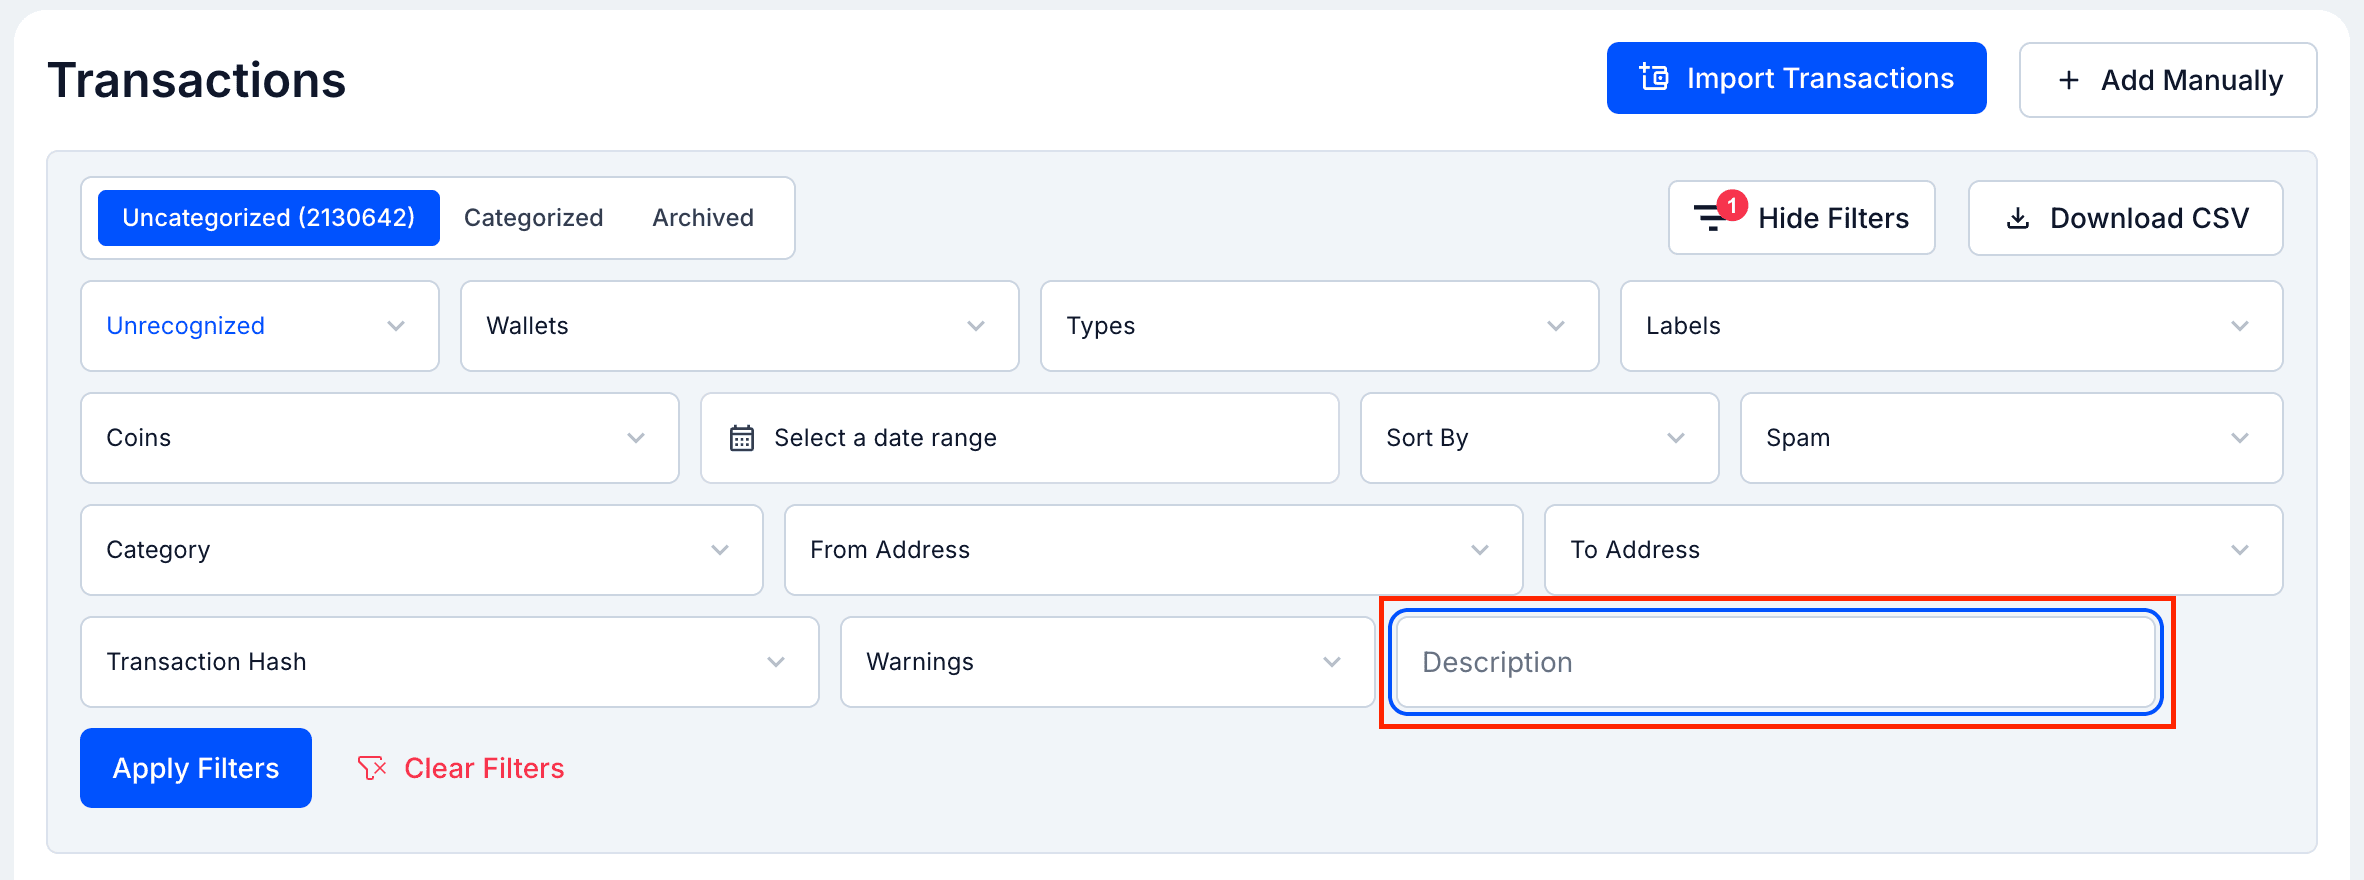Expand the Unrecognized dropdown
Viewport: 2364px width, 880px height.
(259, 326)
